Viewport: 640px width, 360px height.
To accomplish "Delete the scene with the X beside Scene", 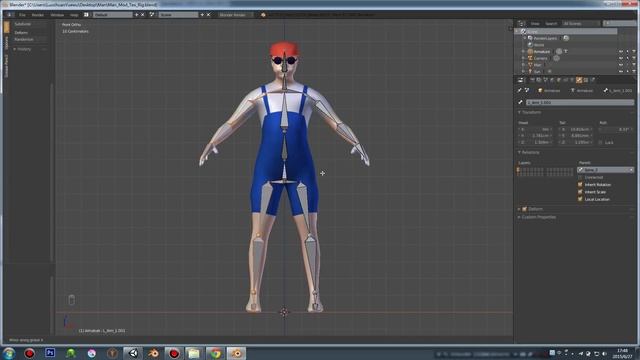I will 208,15.
